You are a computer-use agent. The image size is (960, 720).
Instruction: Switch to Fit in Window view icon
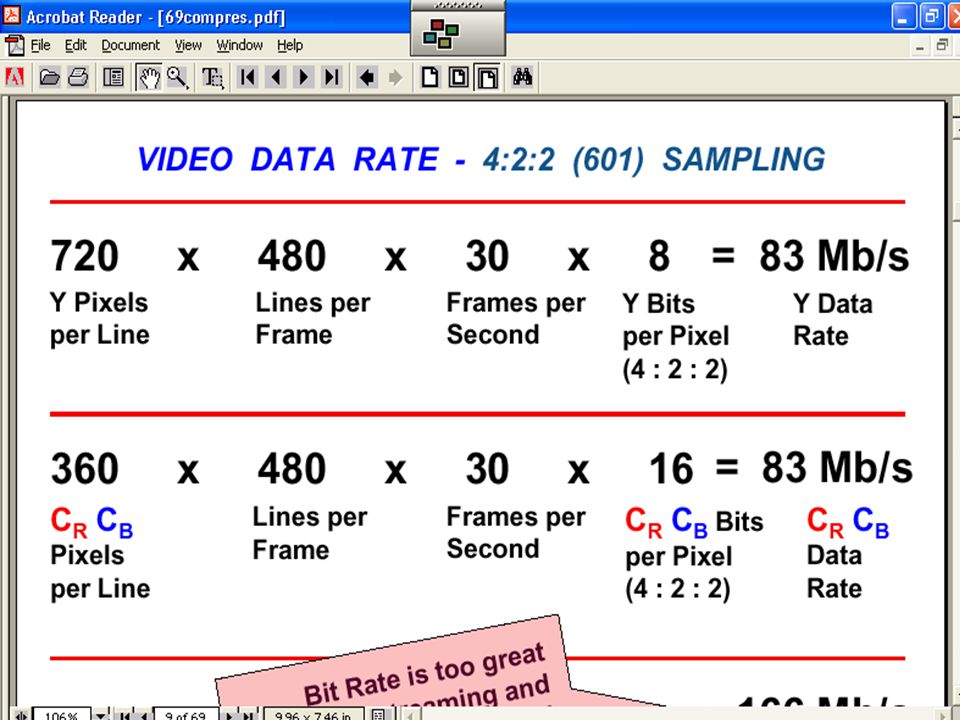(459, 77)
